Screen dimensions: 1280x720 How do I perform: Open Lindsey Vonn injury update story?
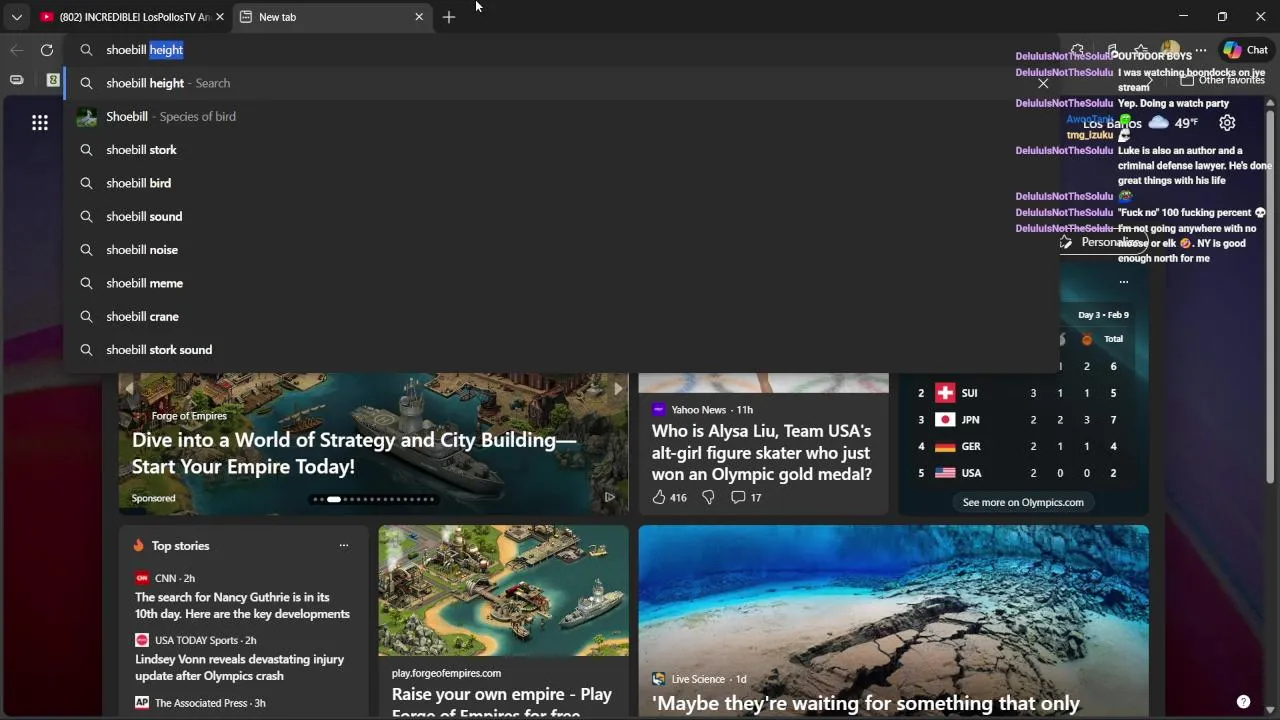click(x=240, y=667)
